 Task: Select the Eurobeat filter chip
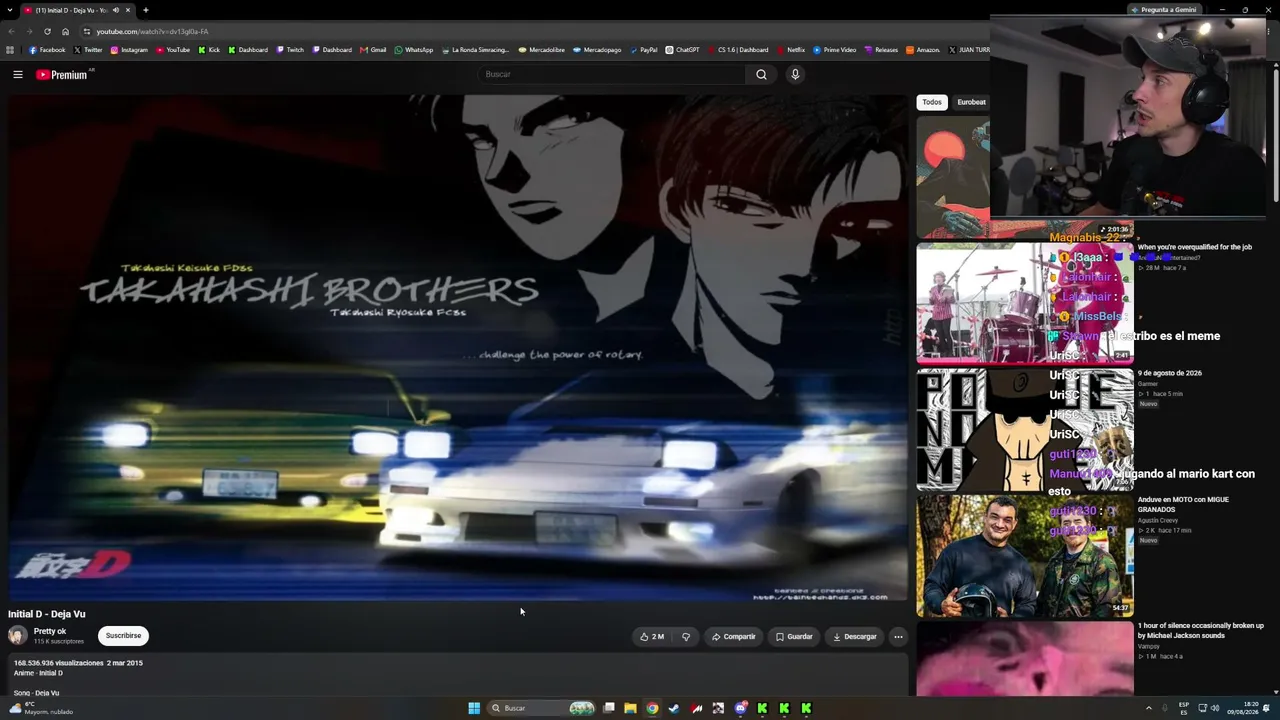point(971,102)
